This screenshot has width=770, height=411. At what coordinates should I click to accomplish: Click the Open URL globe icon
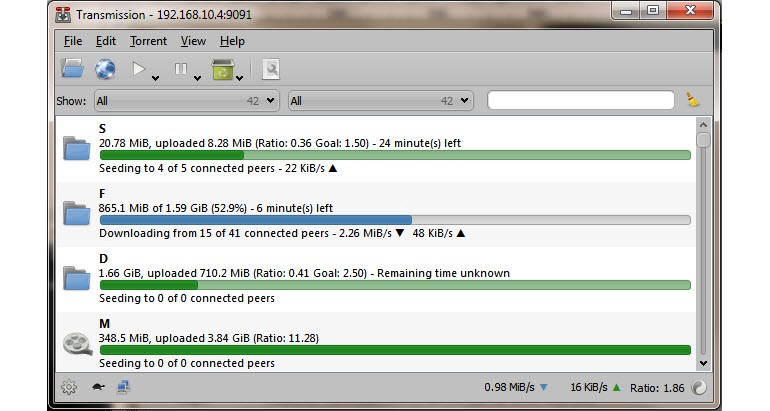pyautogui.click(x=105, y=69)
